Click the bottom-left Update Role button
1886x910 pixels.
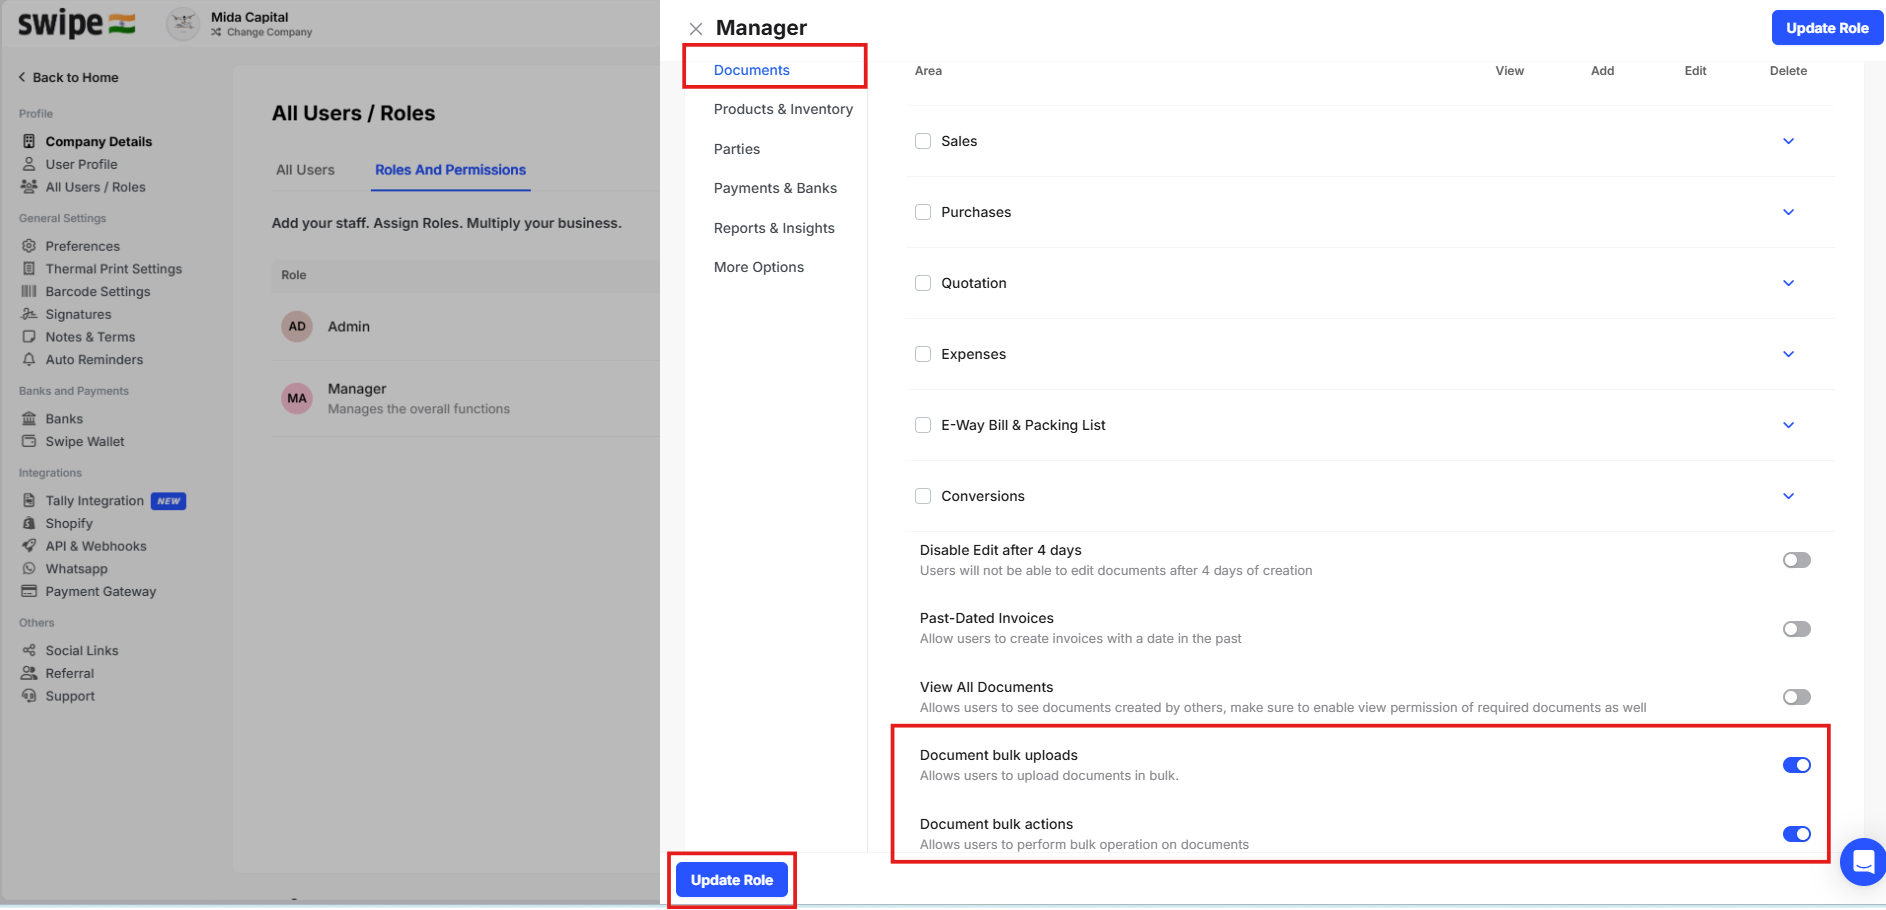[x=732, y=880]
